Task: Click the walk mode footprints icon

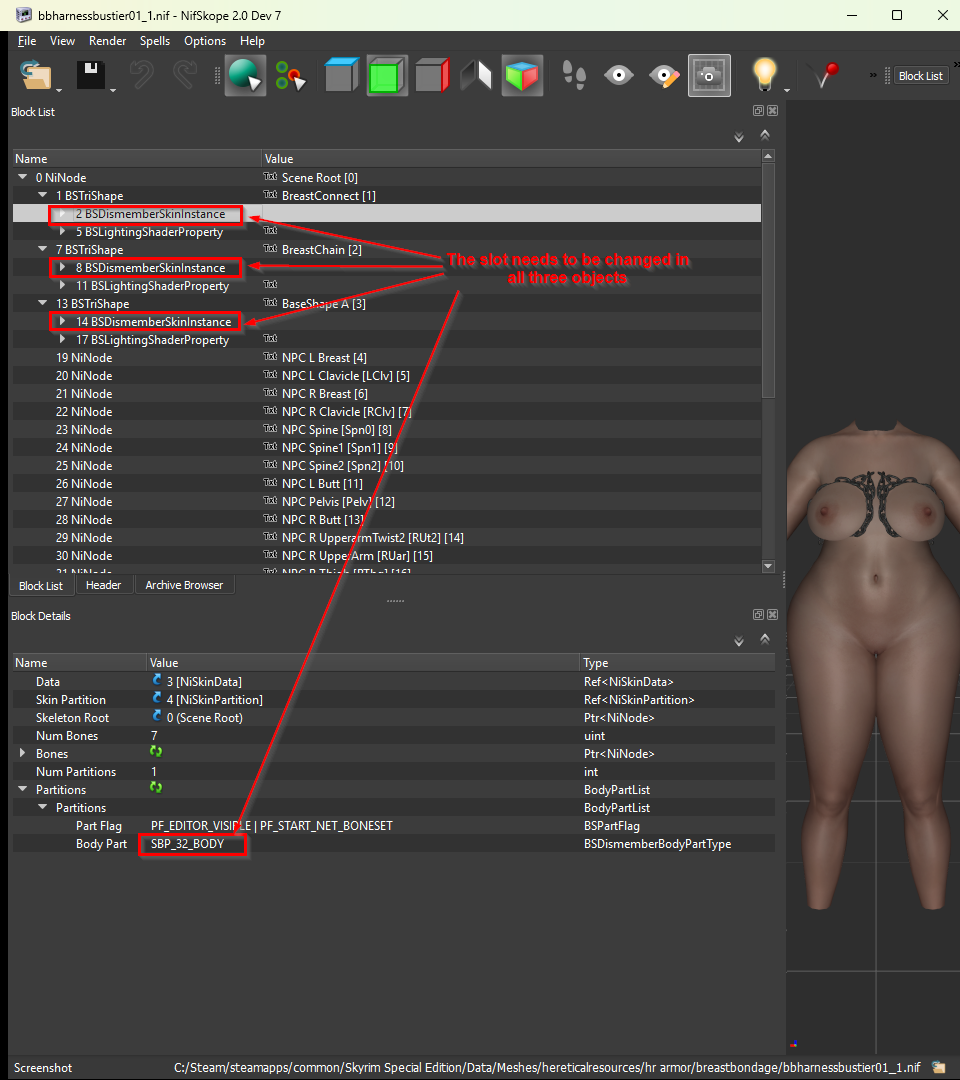Action: 574,74
